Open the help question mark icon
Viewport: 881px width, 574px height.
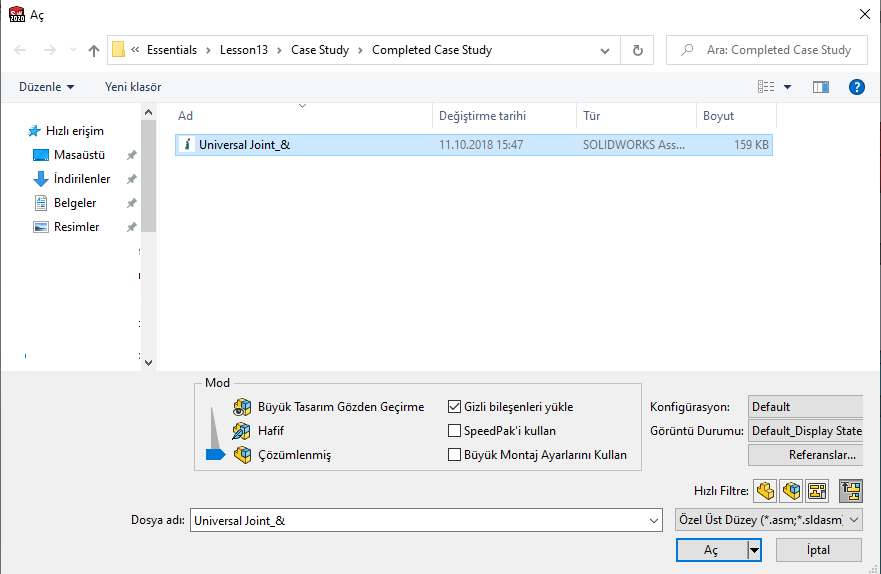point(856,87)
